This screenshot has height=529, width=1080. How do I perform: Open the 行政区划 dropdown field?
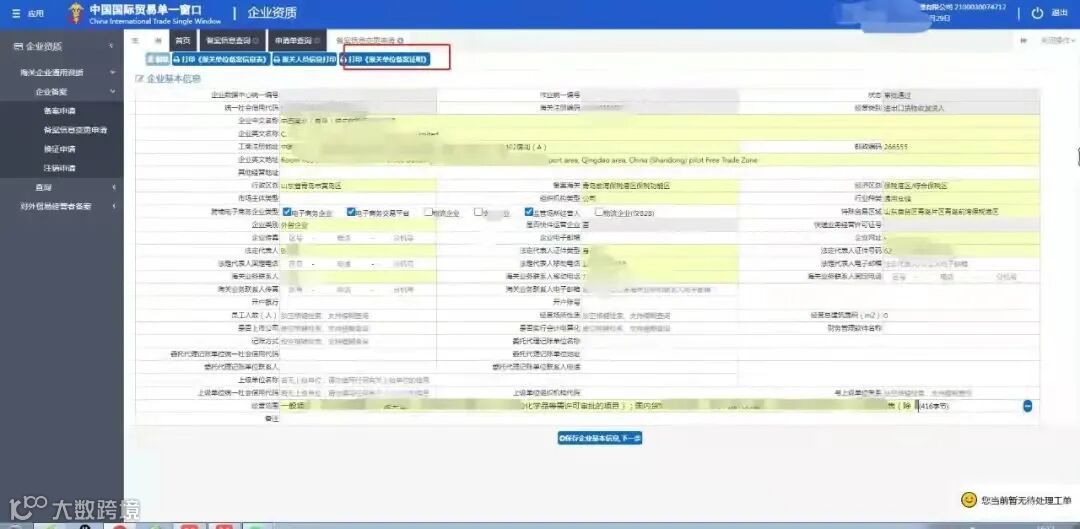pos(357,186)
